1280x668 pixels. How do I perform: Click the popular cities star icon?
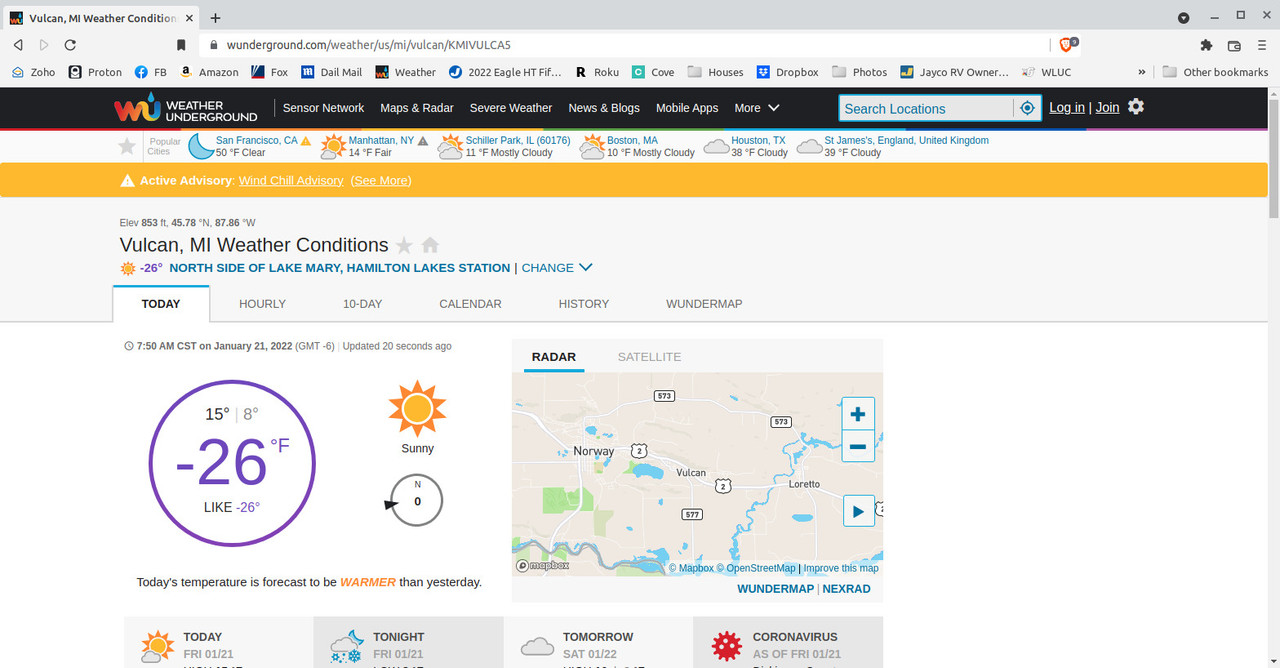click(127, 147)
